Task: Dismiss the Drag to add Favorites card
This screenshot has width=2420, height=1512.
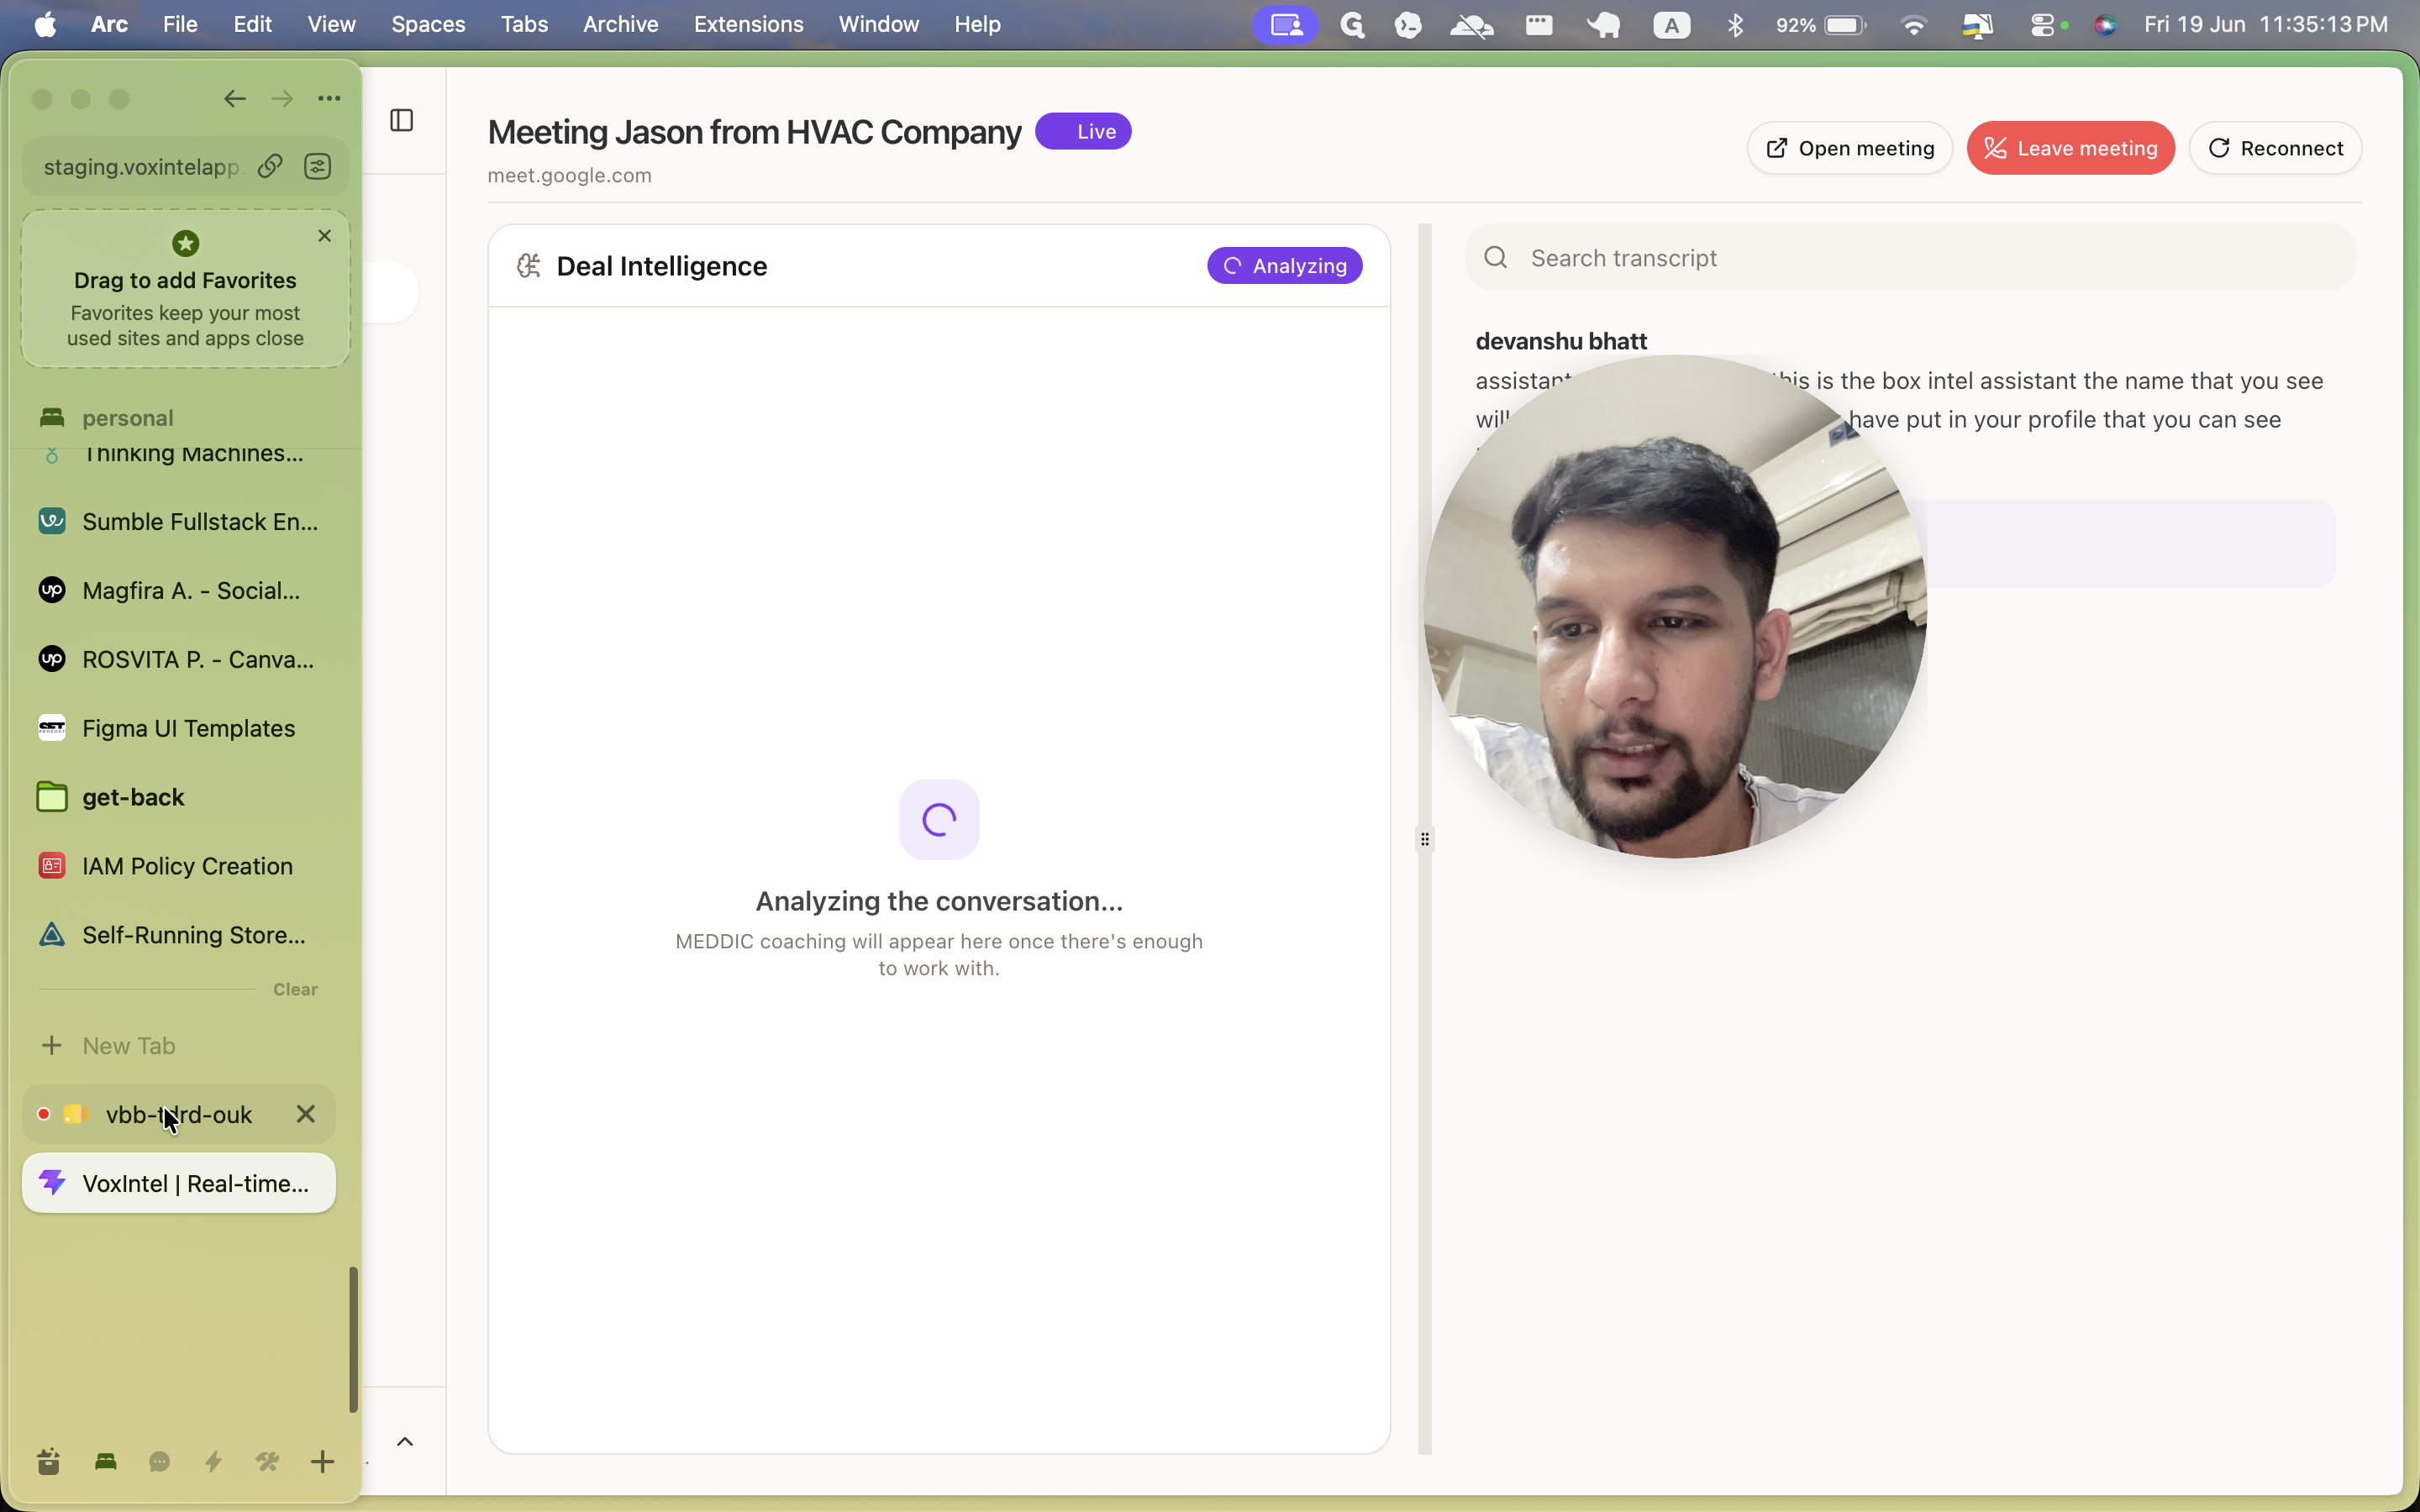Action: (324, 236)
